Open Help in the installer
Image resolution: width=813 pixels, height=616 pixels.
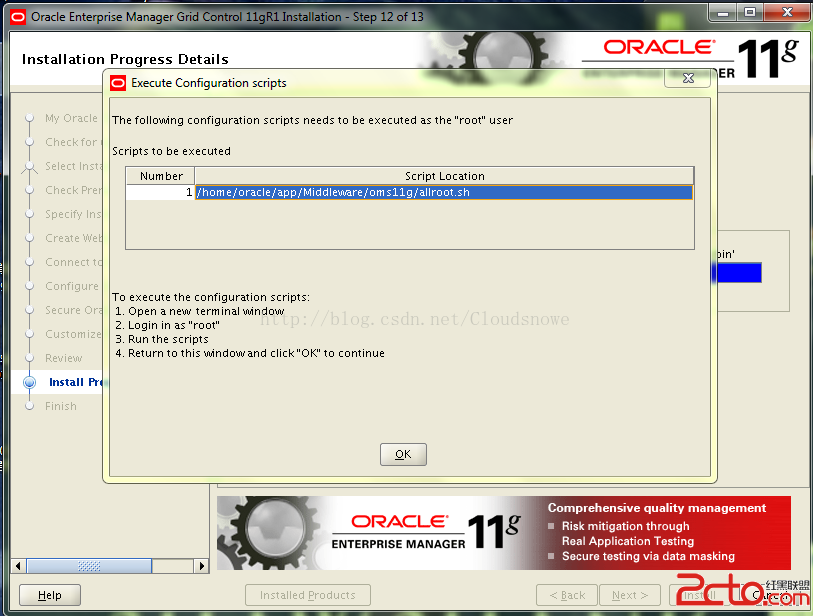coord(50,595)
